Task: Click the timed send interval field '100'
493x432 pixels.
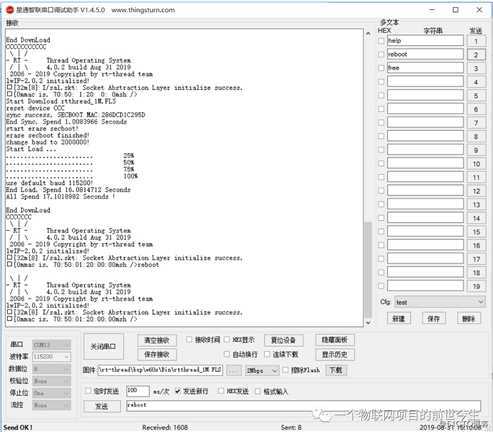Action: point(138,391)
